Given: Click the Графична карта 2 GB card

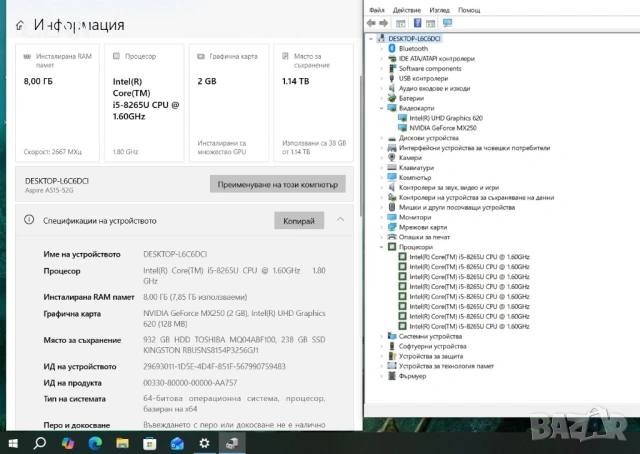Looking at the screenshot, I should point(229,103).
